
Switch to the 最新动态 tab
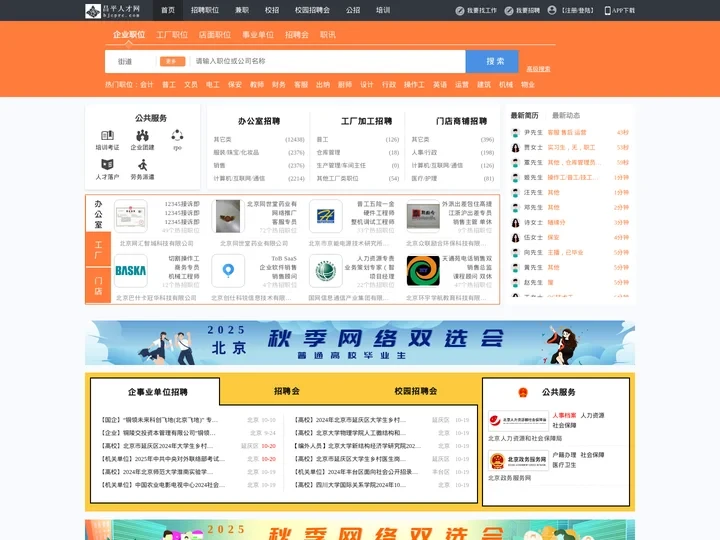pos(566,115)
